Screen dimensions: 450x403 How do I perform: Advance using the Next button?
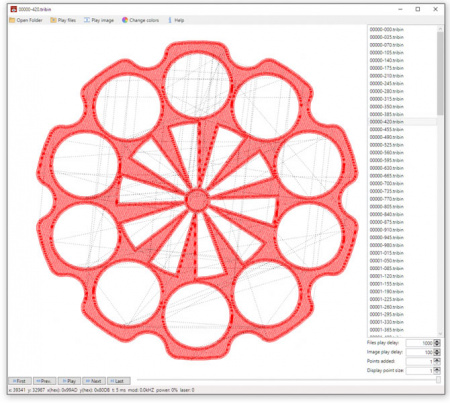pos(94,381)
